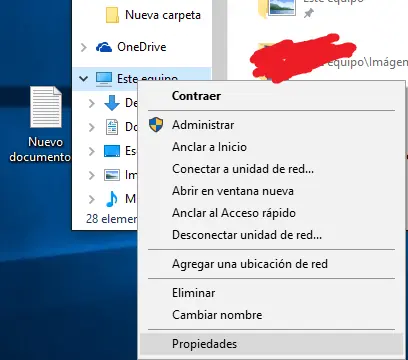408x360 pixels.
Task: Select OneDrive in the navigation tree
Action: pyautogui.click(x=142, y=47)
